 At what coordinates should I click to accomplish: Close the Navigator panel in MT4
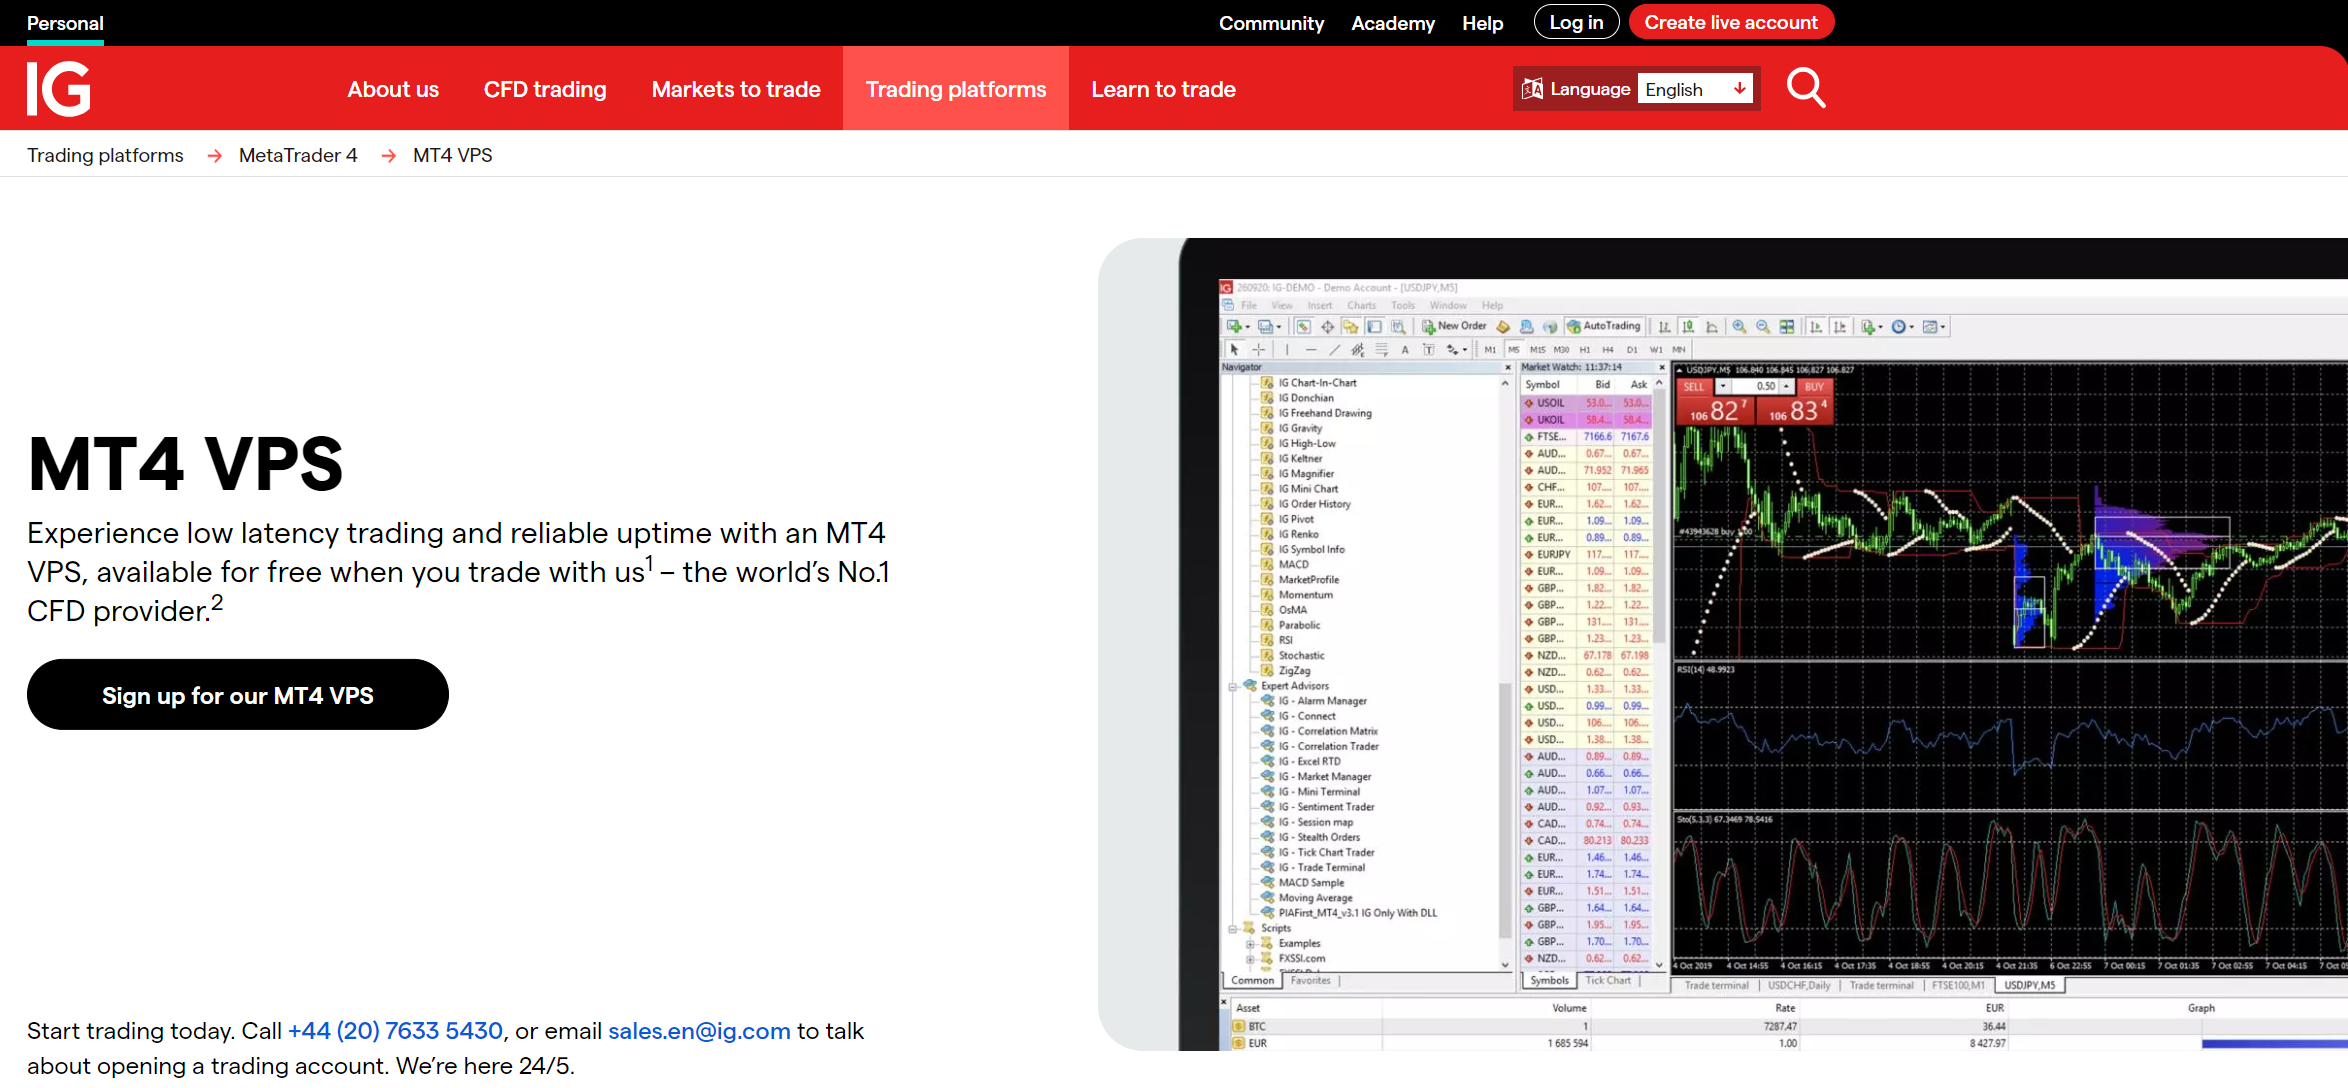point(1507,368)
